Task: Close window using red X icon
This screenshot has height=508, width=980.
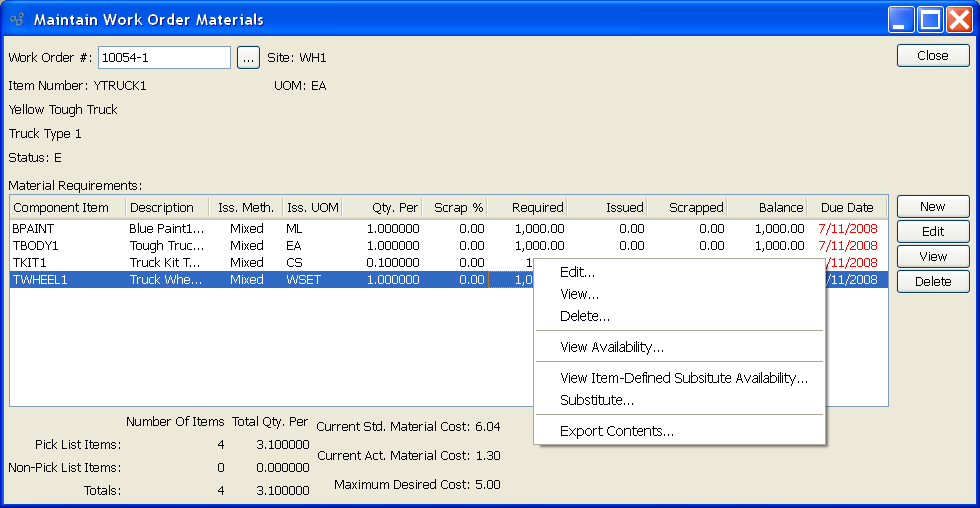Action: click(x=960, y=19)
